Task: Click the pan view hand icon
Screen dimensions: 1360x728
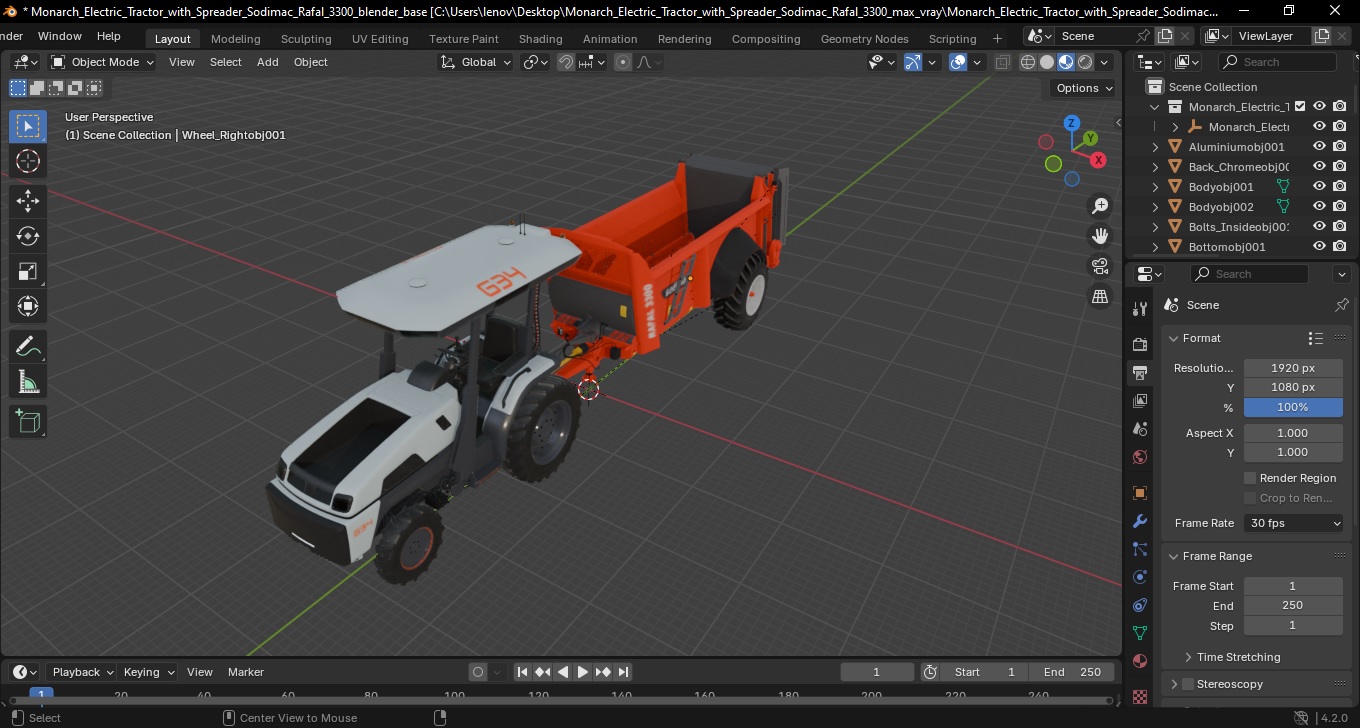Action: (1100, 236)
